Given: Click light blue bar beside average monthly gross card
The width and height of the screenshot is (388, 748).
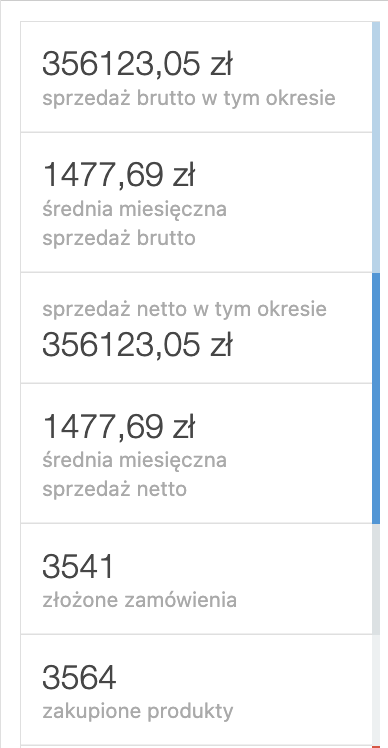Looking at the screenshot, I should [376, 202].
